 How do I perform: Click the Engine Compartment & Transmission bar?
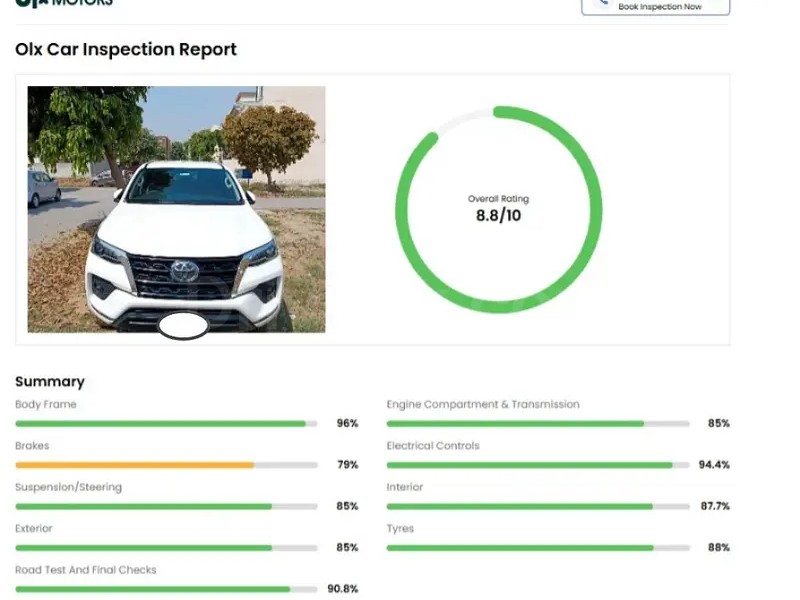[x=538, y=424]
